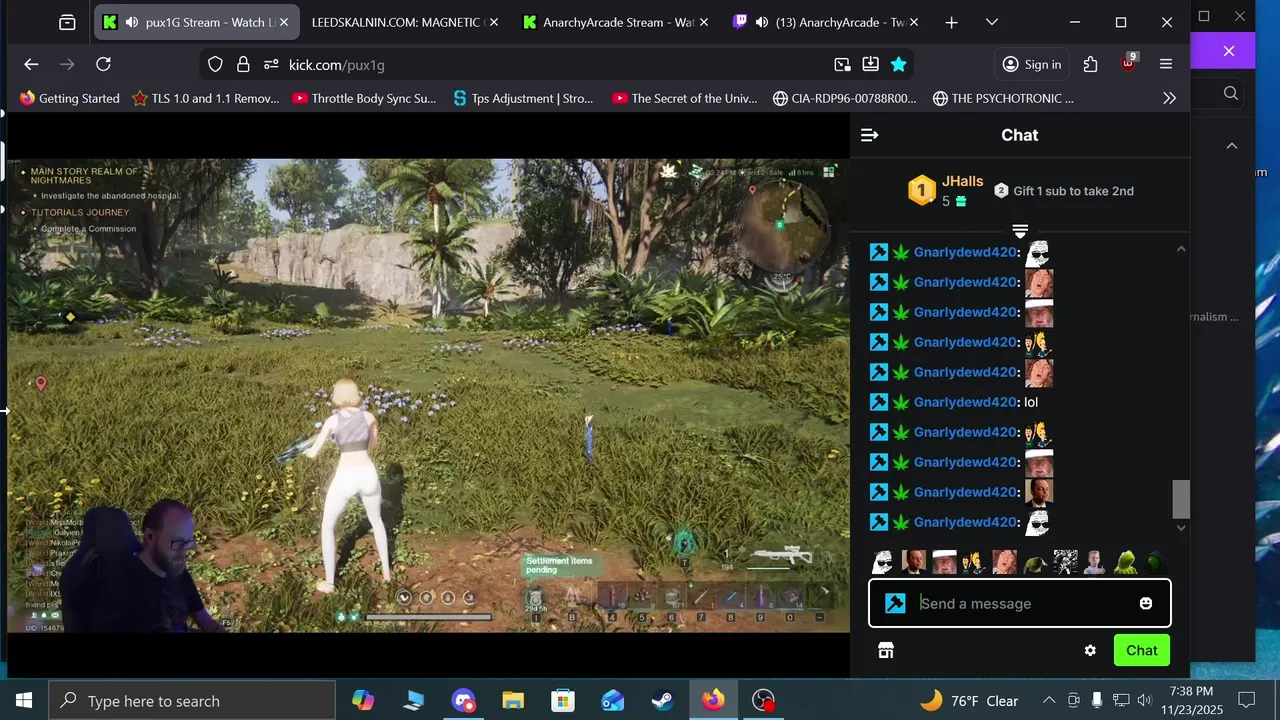1280x720 pixels.
Task: Open chat settings gear icon
Action: 1090,650
